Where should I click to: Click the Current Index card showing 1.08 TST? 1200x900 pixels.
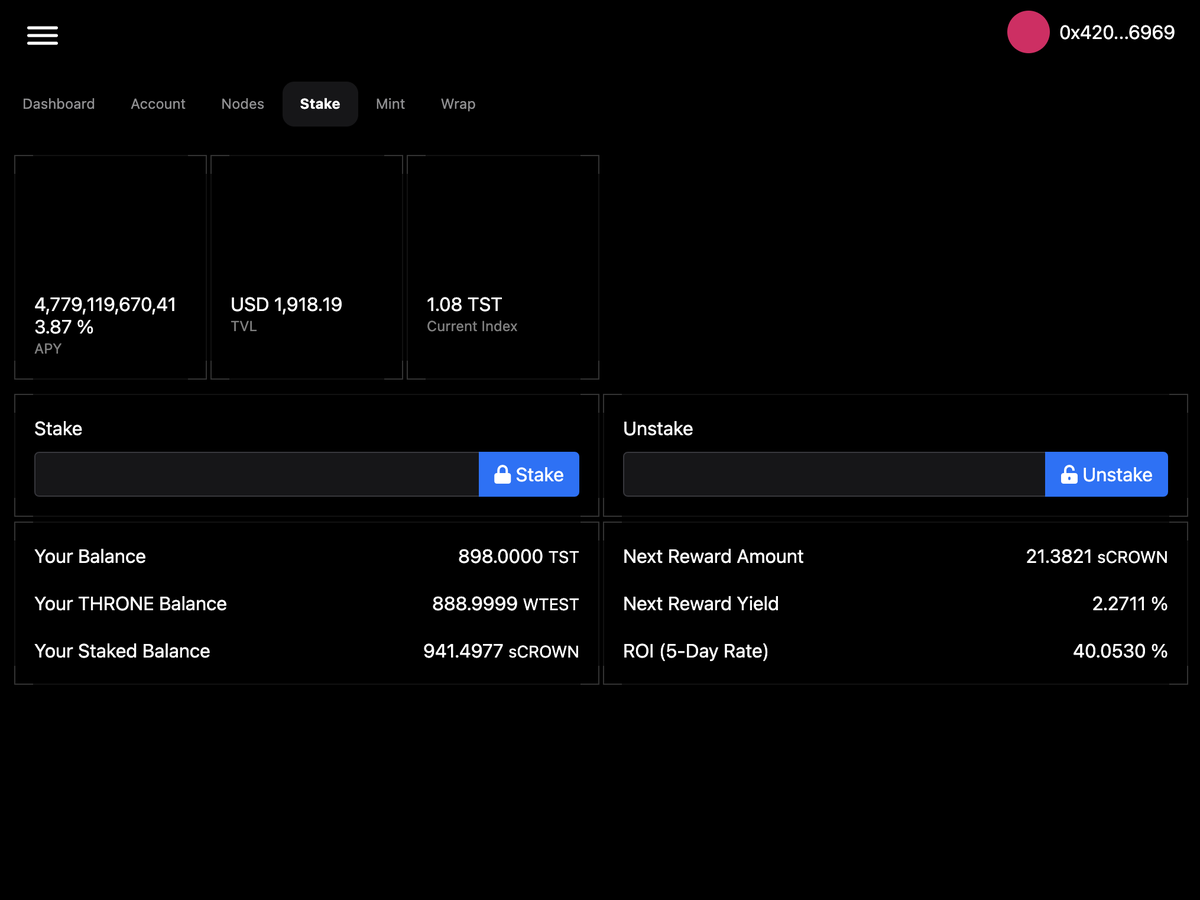click(x=502, y=267)
